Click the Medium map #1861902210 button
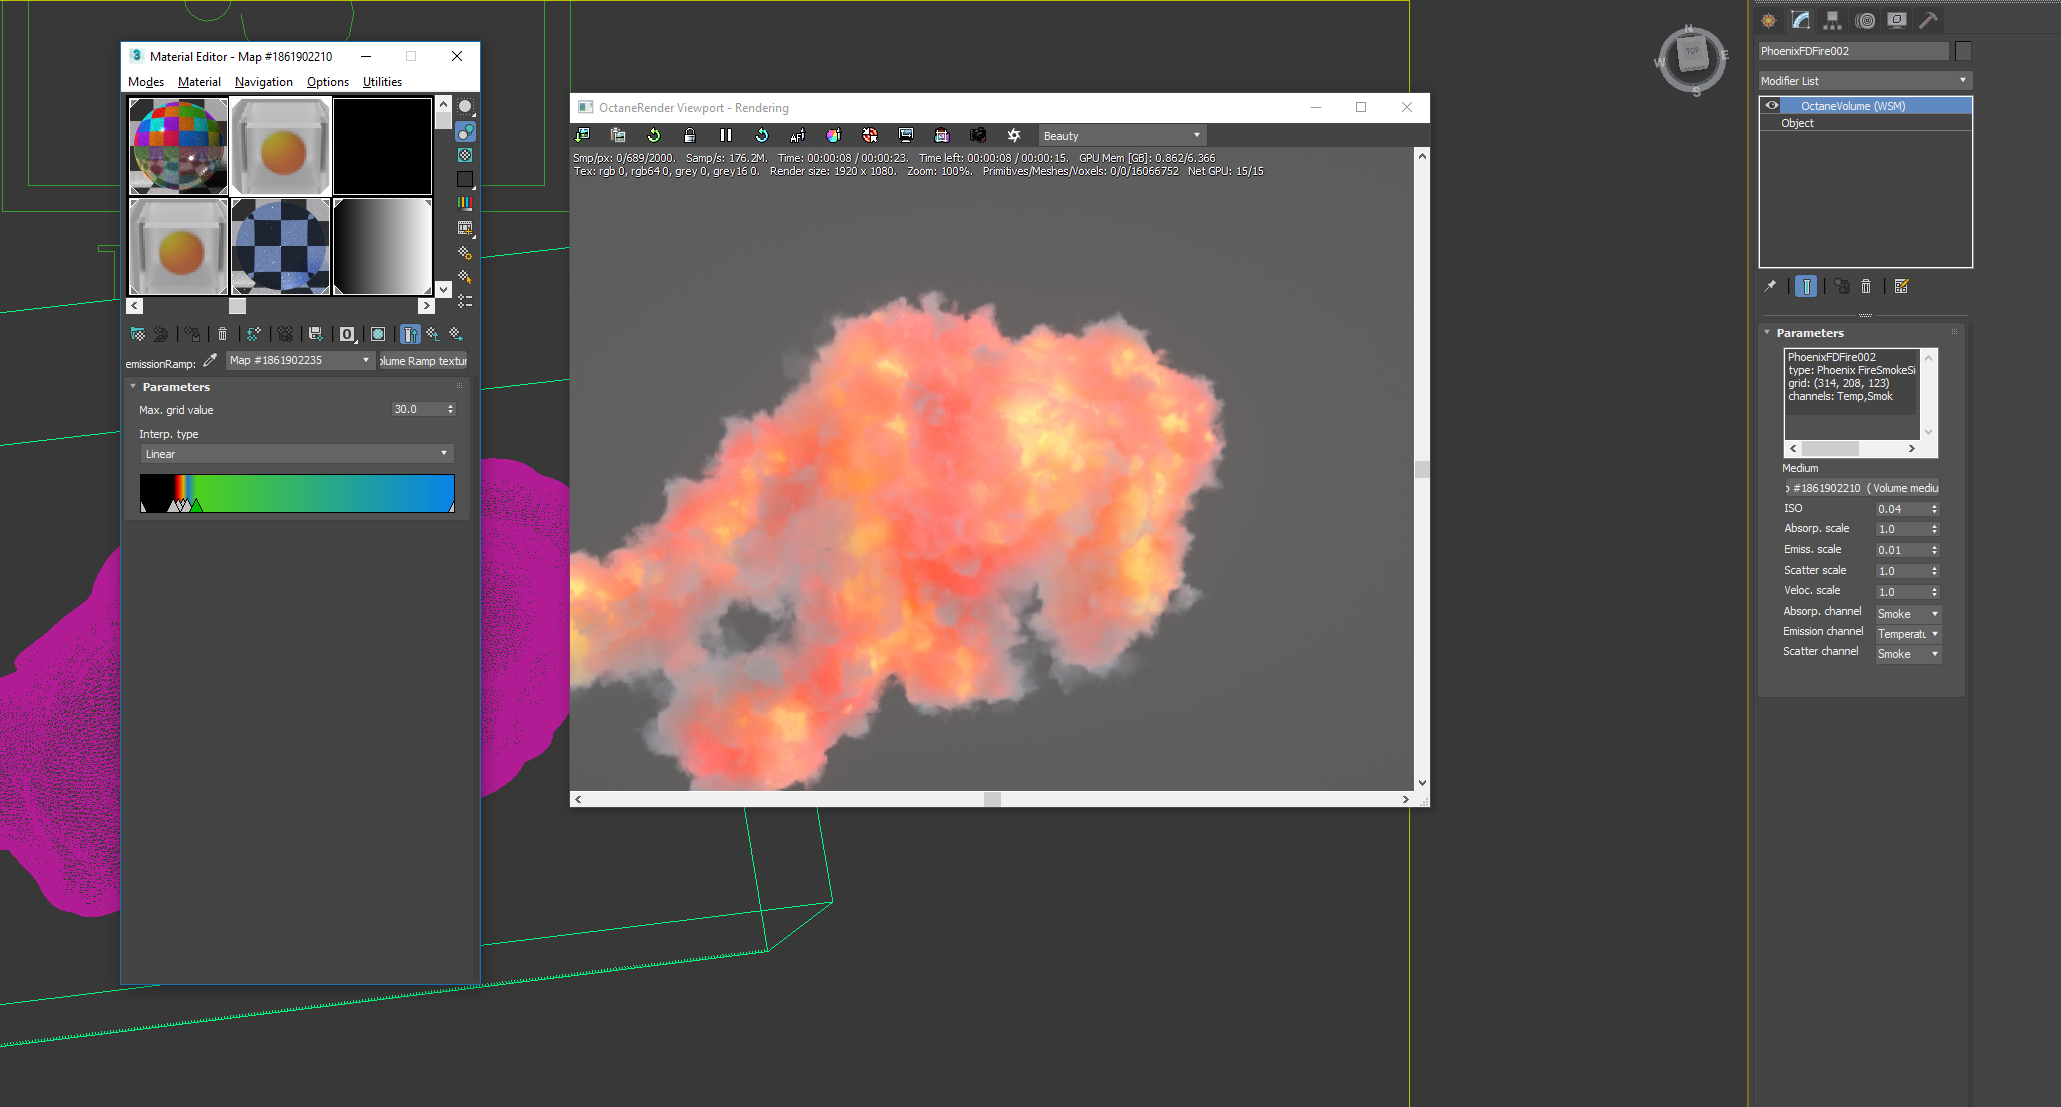The height and width of the screenshot is (1107, 2061). pyautogui.click(x=1862, y=488)
